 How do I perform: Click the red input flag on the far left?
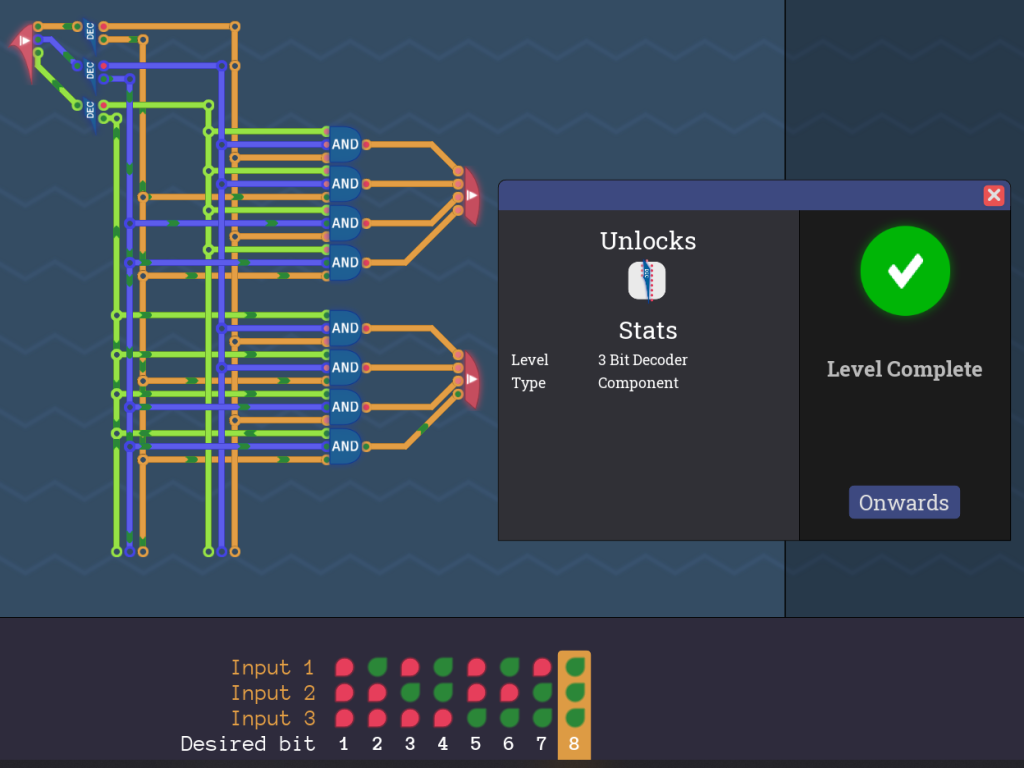tap(20, 40)
